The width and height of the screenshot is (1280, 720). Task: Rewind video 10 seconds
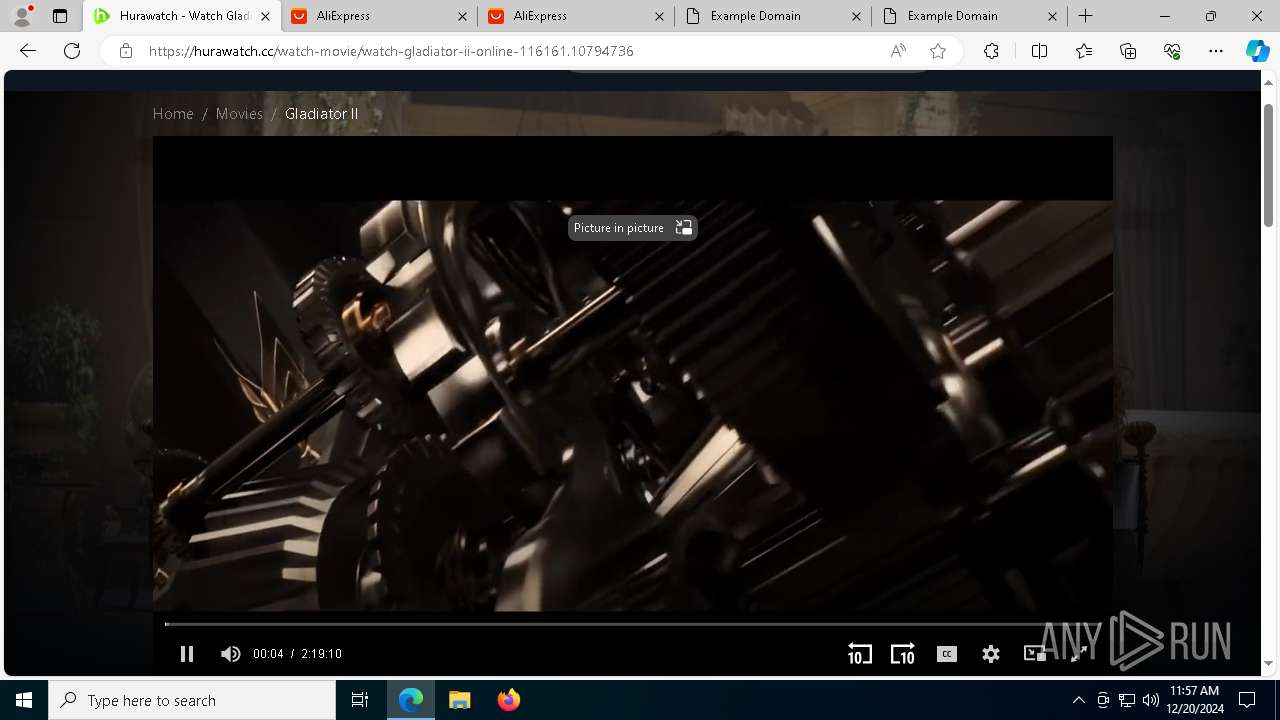coord(859,654)
